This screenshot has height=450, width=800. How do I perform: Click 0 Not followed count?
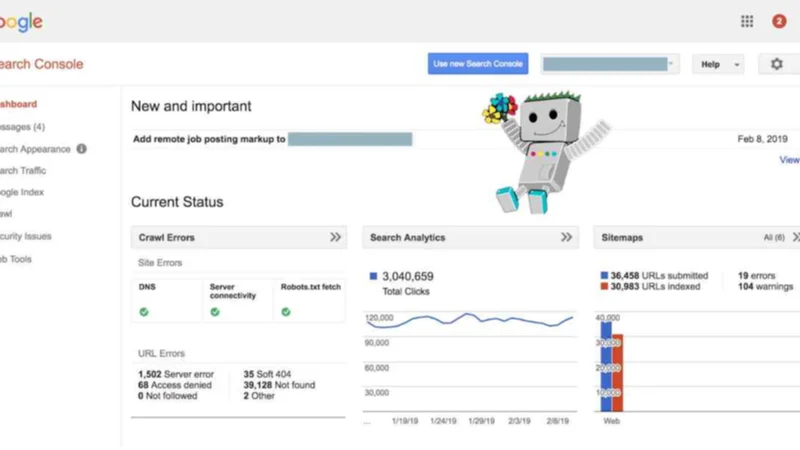(x=167, y=396)
